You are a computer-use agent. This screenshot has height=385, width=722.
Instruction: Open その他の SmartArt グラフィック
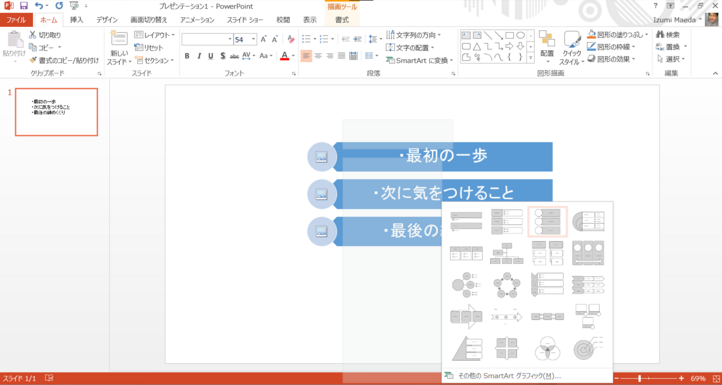click(x=509, y=376)
